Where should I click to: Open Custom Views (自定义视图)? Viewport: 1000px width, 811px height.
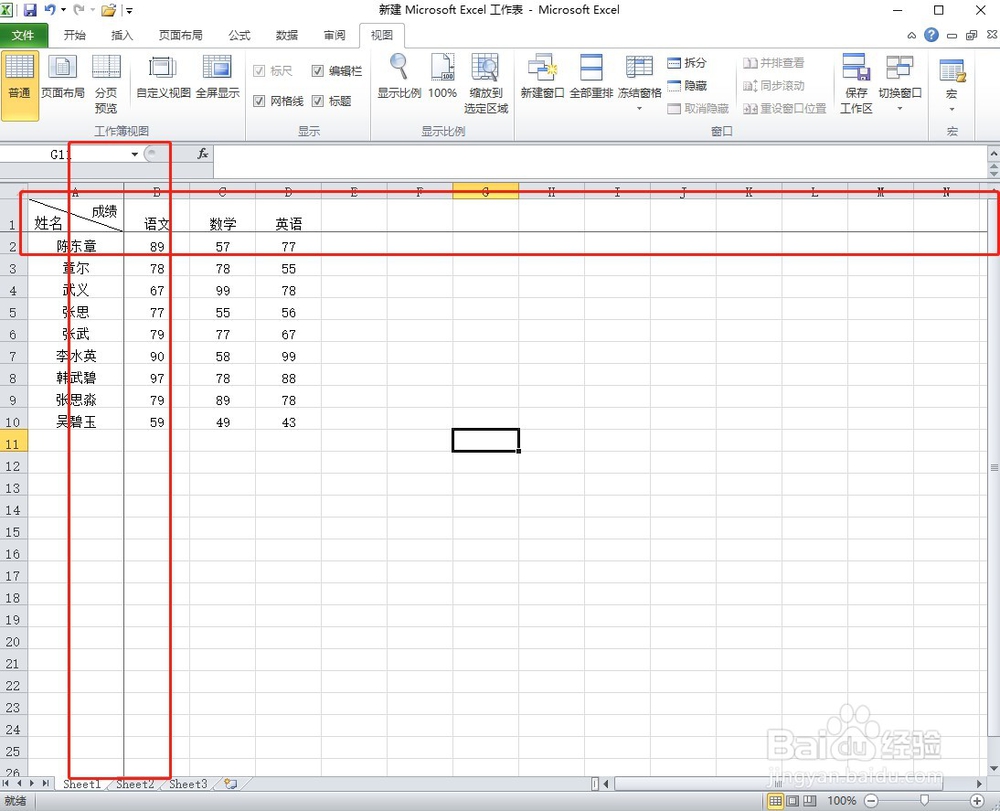[163, 78]
